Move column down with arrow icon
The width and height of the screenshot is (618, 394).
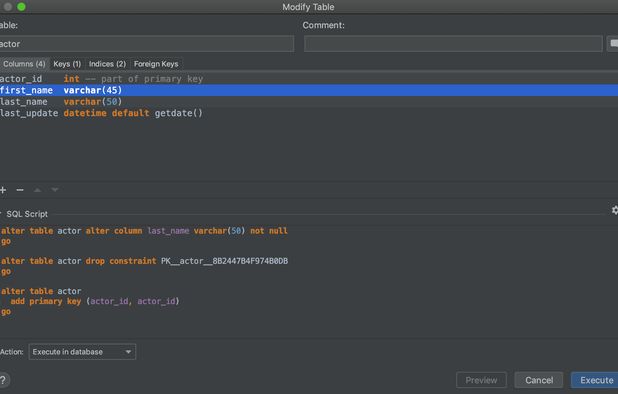point(55,190)
